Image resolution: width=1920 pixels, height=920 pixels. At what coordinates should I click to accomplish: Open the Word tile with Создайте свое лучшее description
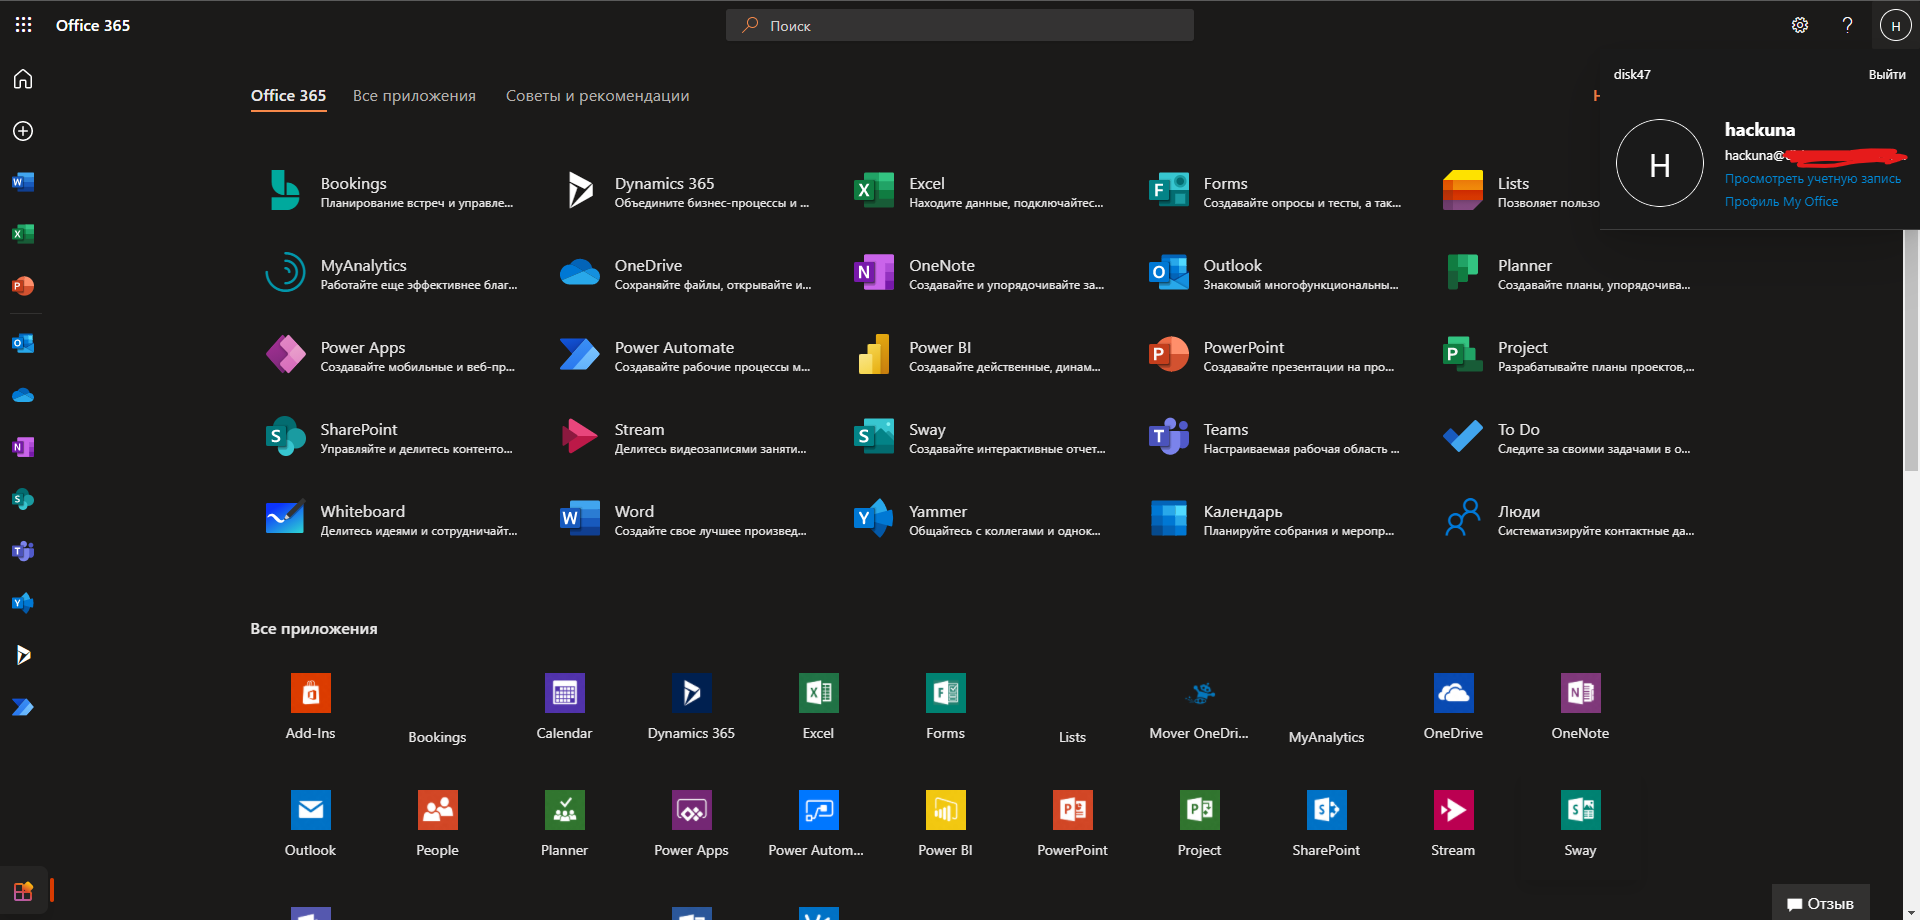click(x=684, y=519)
